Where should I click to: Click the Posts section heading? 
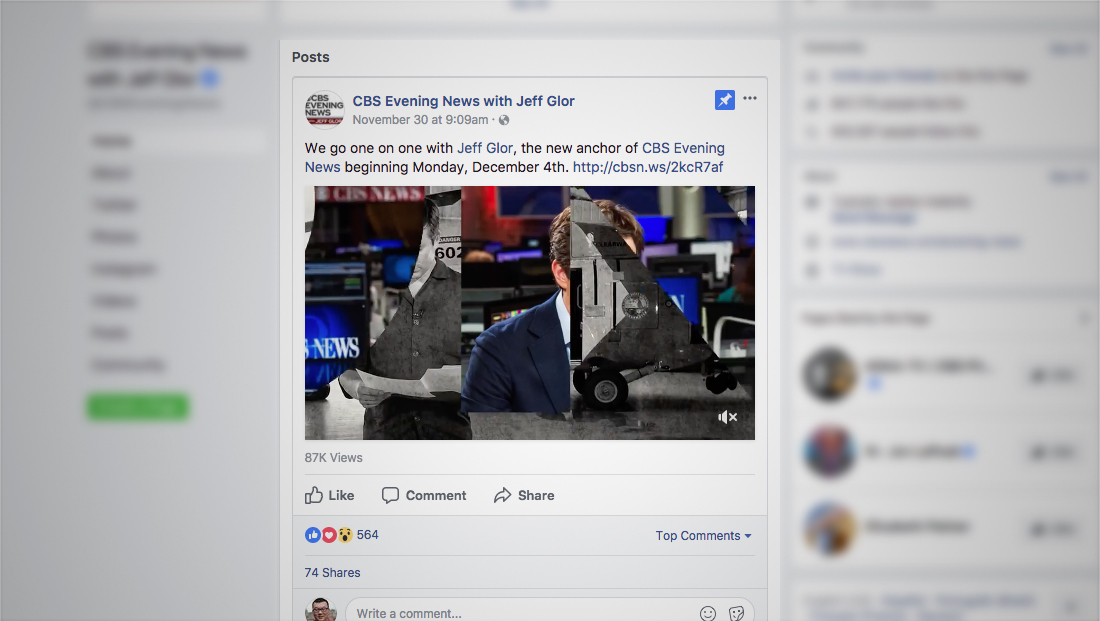tap(311, 57)
